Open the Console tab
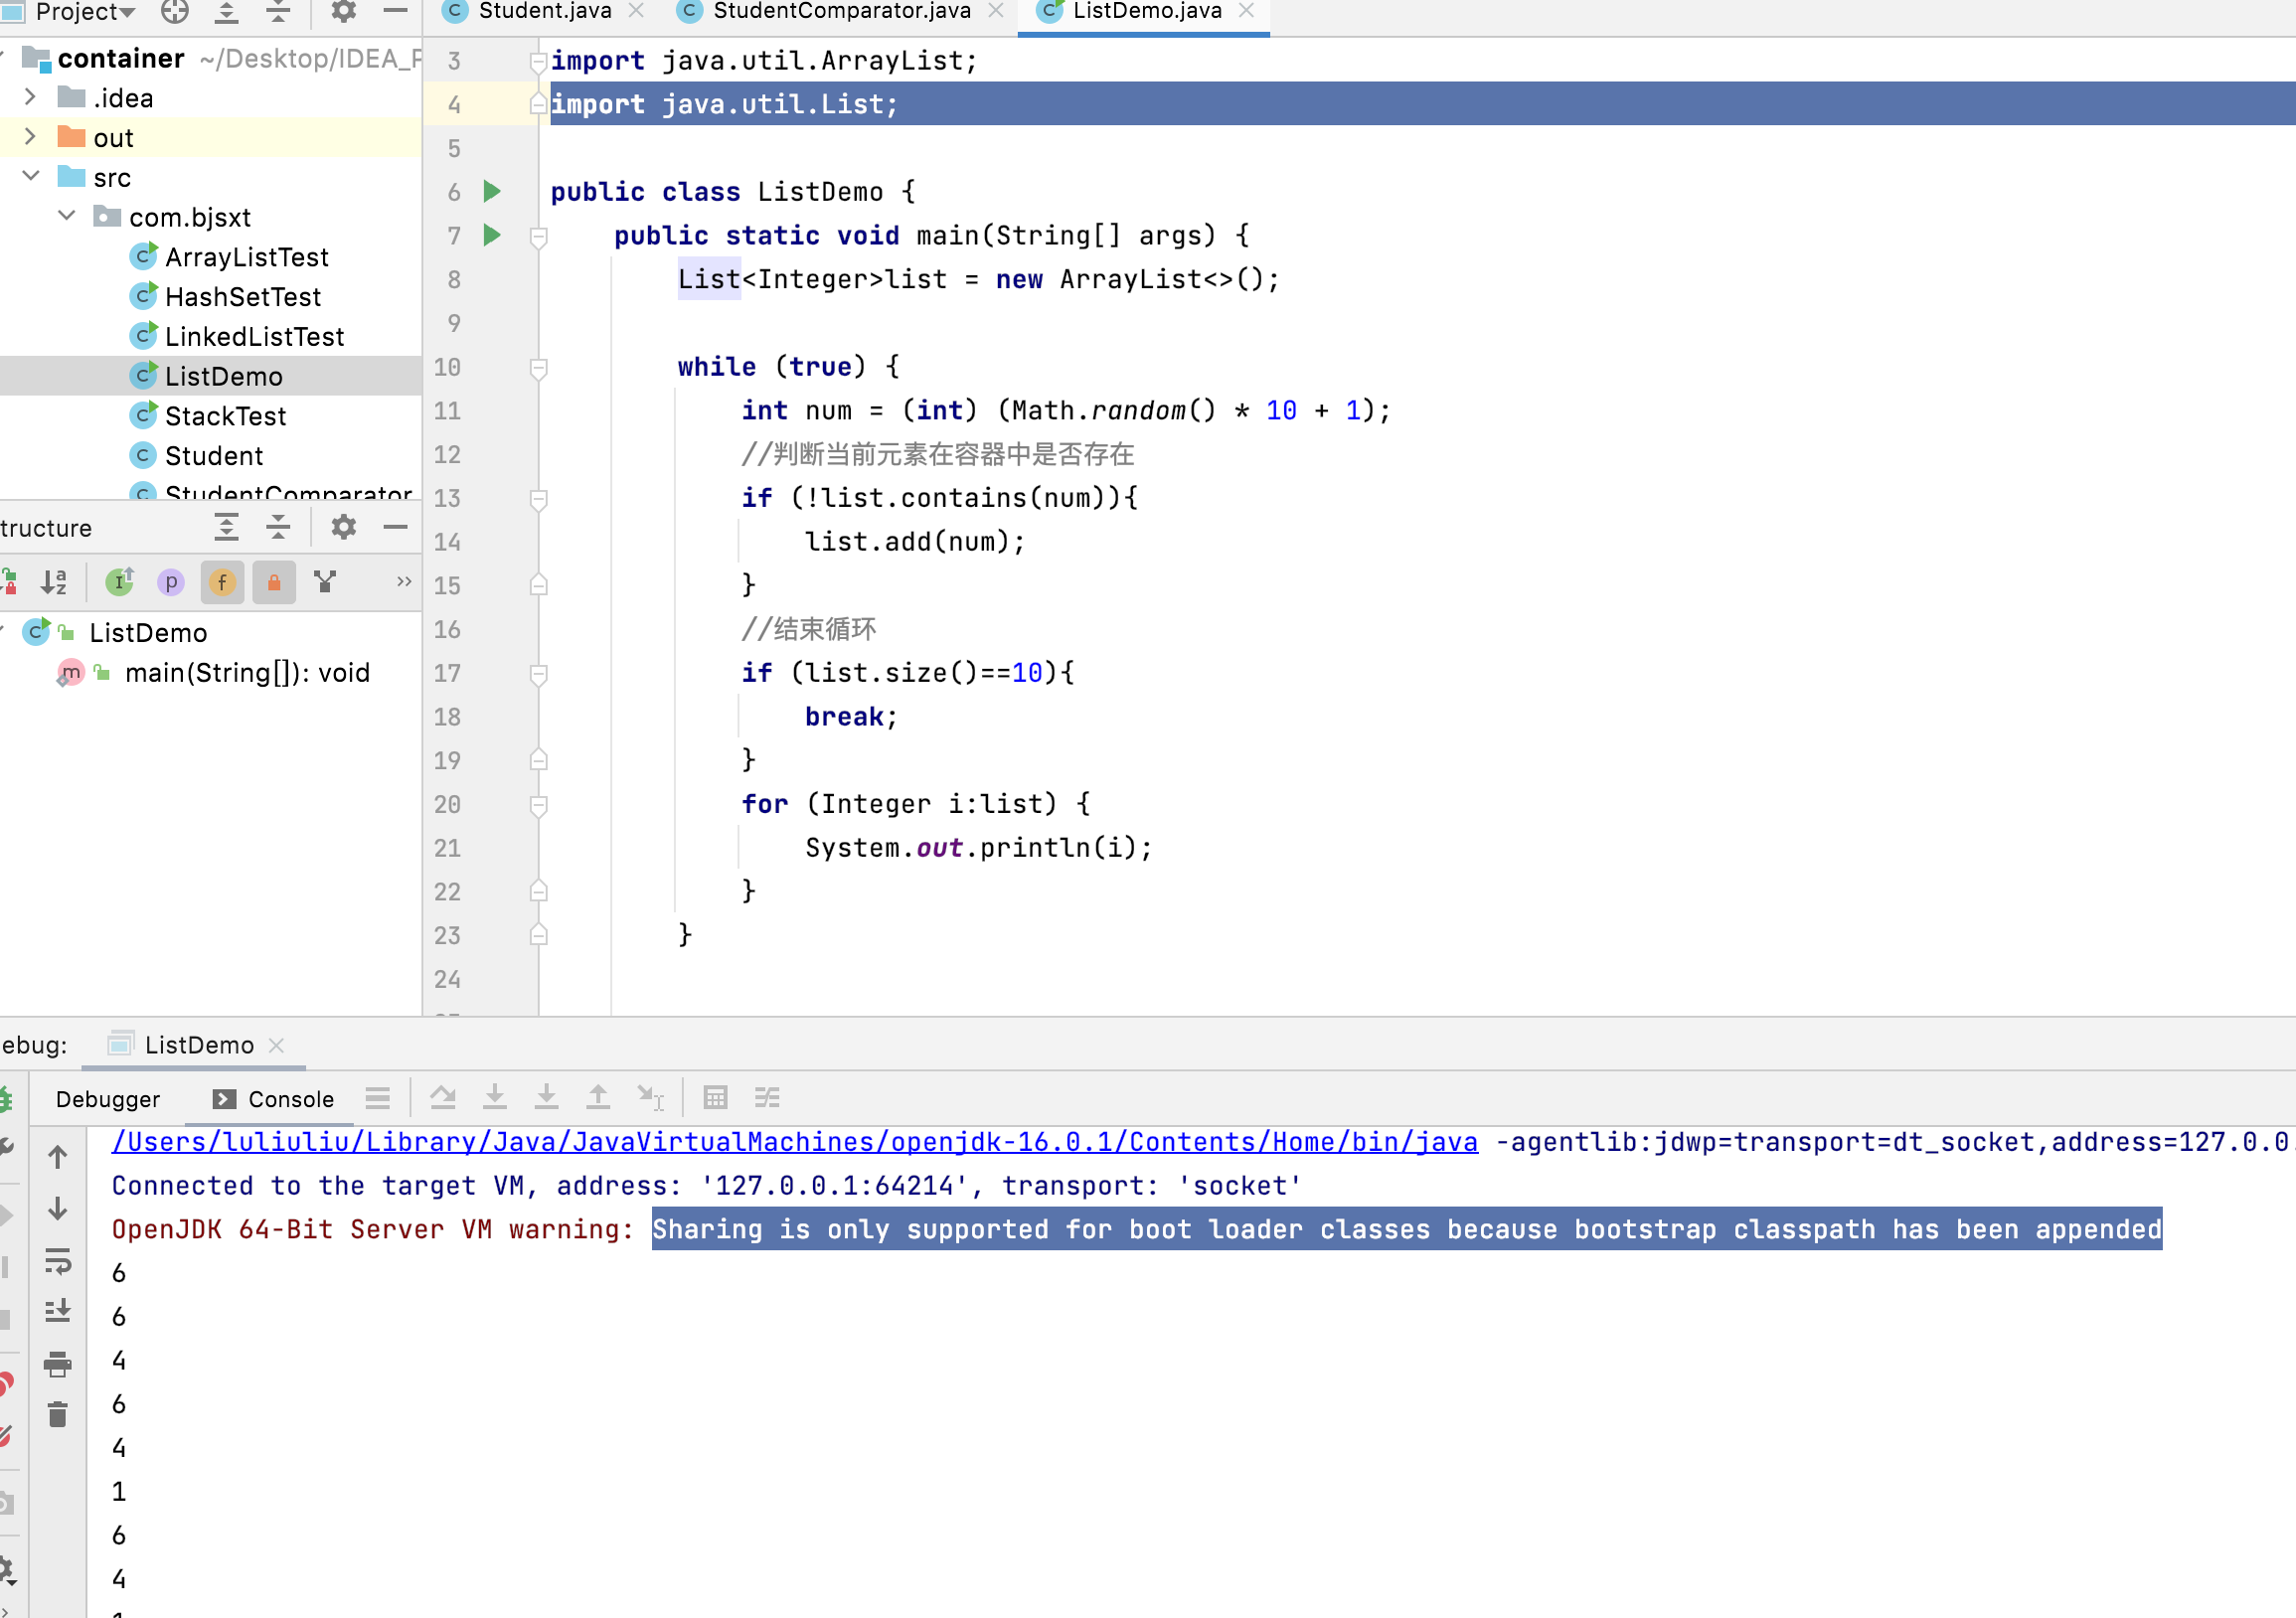Viewport: 2296px width, 1618px height. coord(273,1099)
